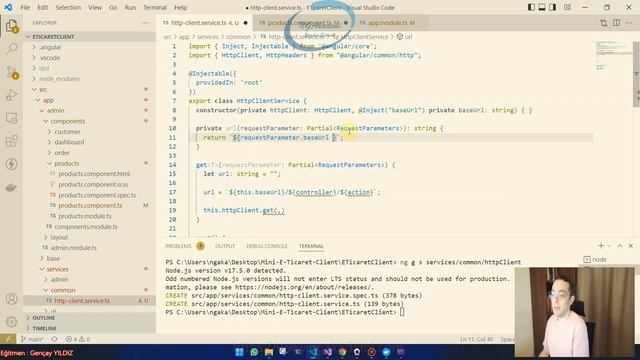Open the Help menu
Viewport: 640px width, 360px height.
(180, 7)
